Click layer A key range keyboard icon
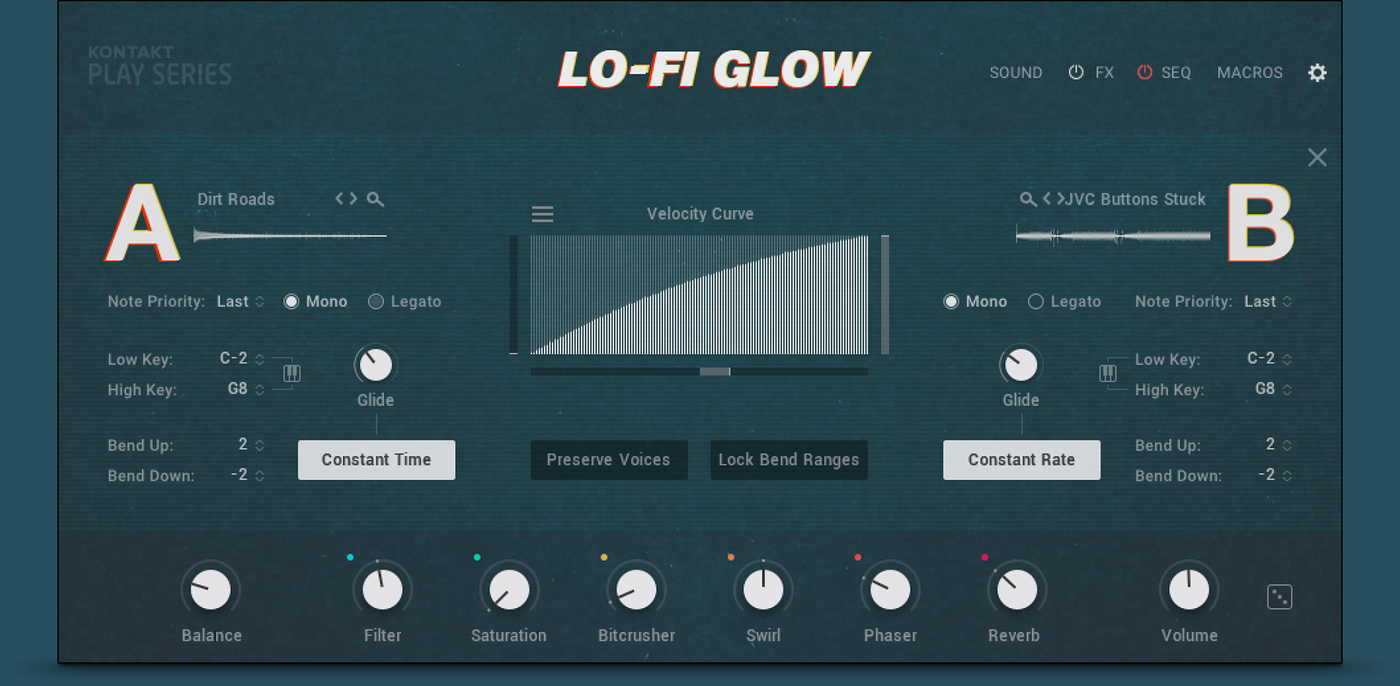This screenshot has width=1400, height=686. click(291, 373)
